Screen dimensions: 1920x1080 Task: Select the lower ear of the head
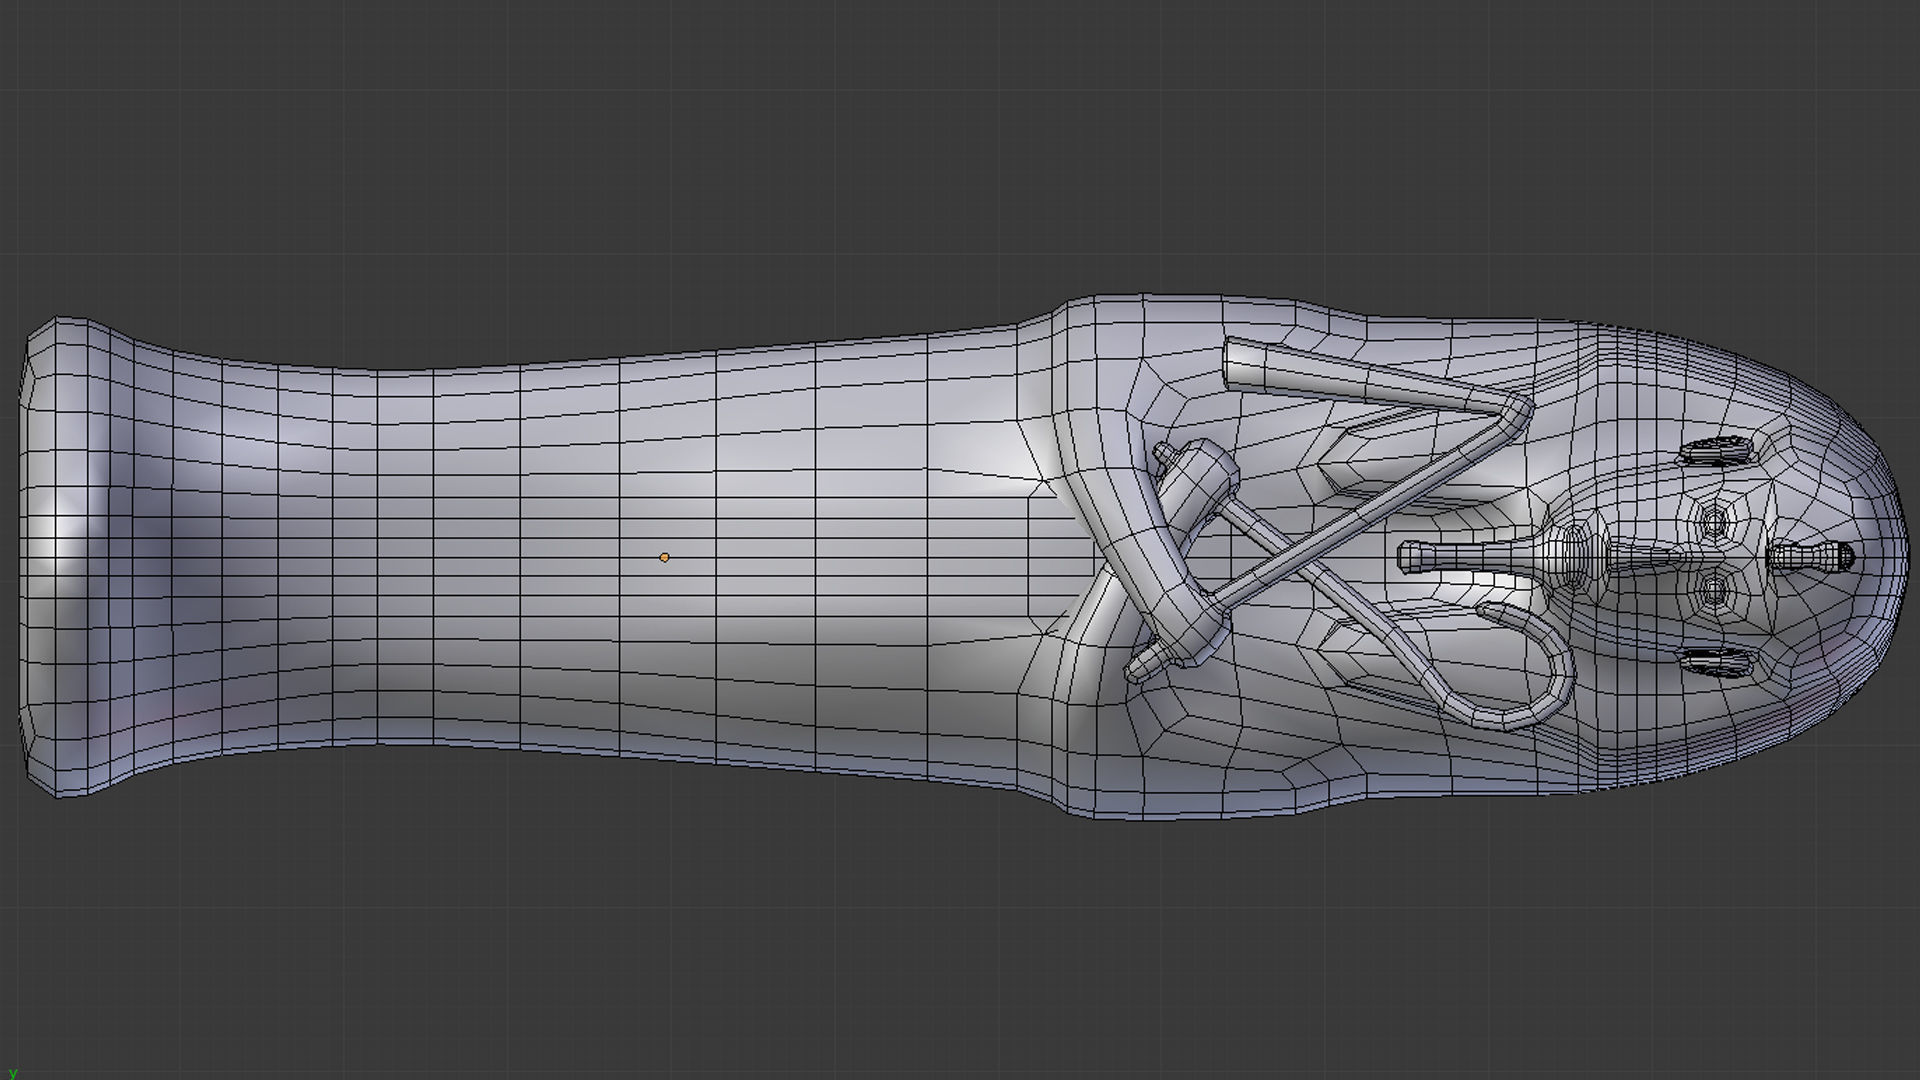pos(1719,660)
